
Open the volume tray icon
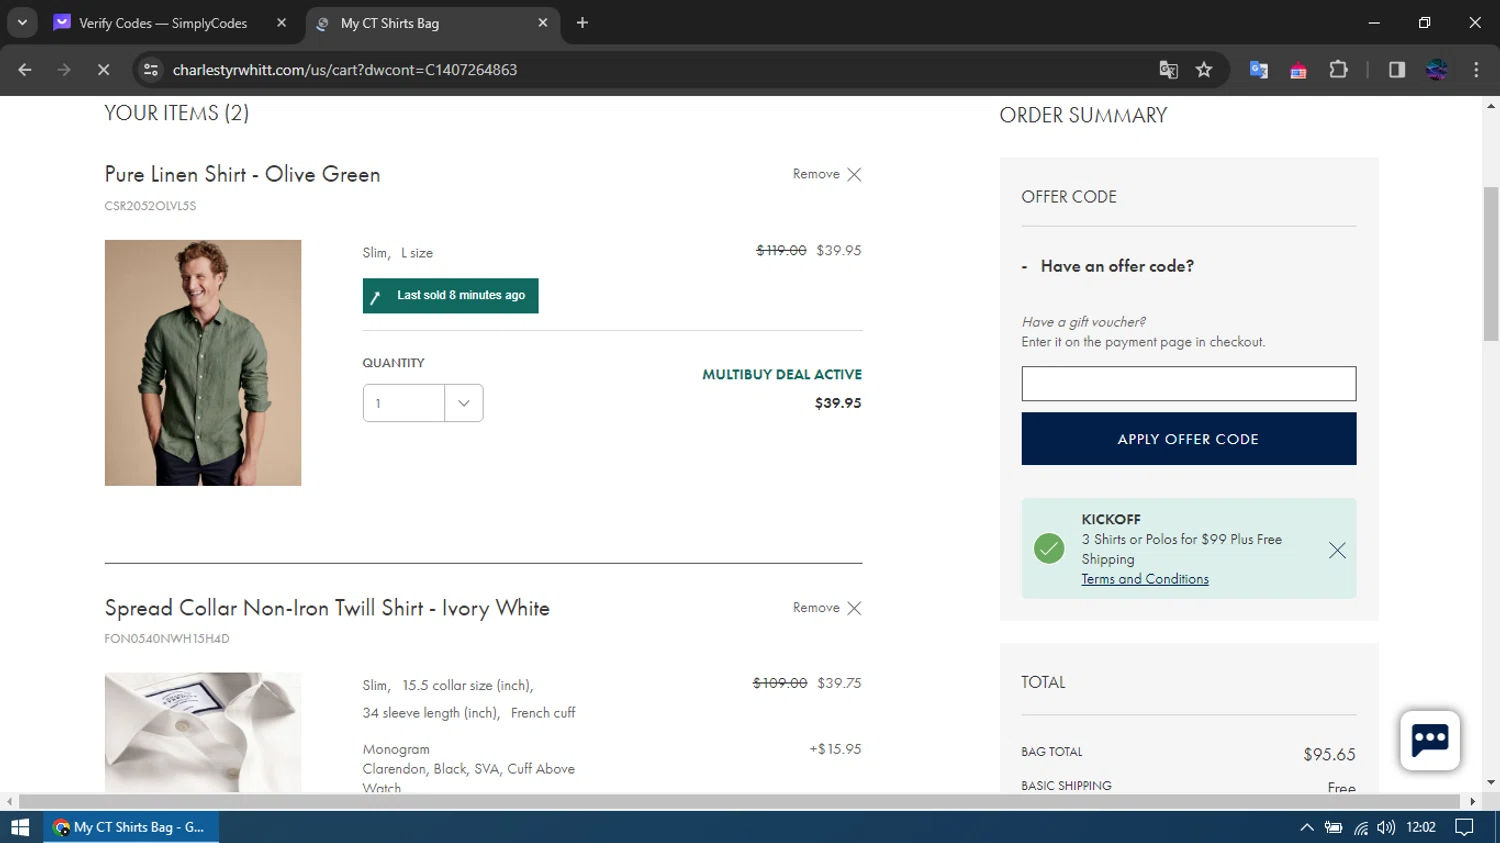1385,827
